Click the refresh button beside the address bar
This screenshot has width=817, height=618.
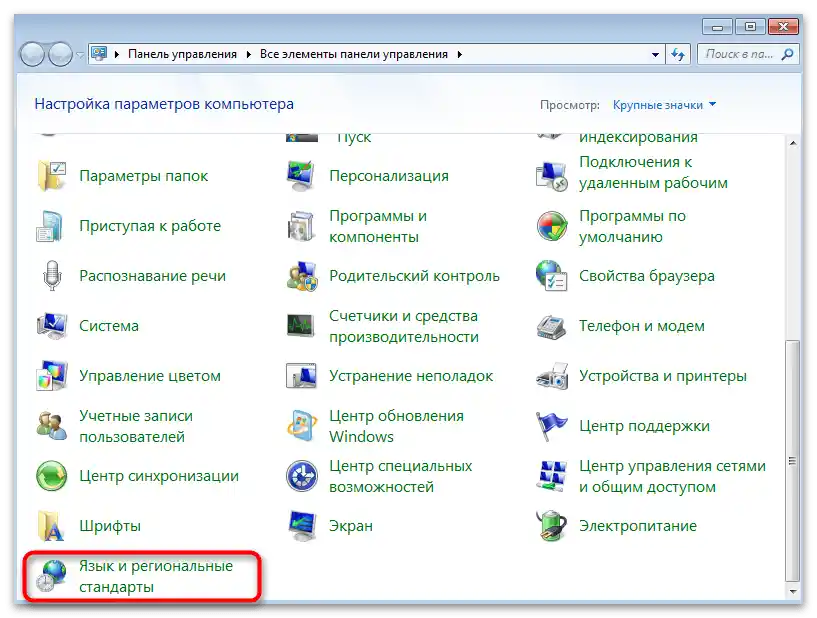pyautogui.click(x=678, y=54)
